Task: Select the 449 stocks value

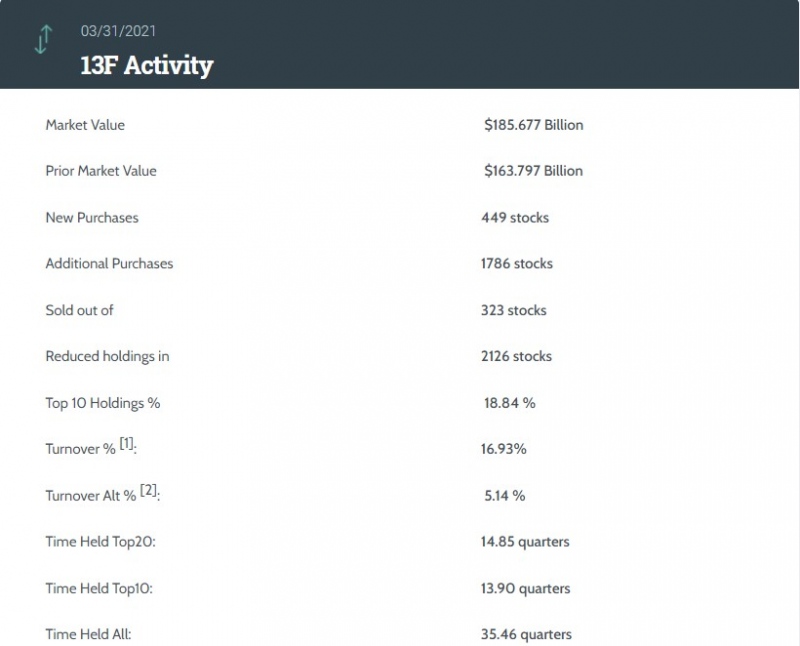Action: (x=514, y=217)
